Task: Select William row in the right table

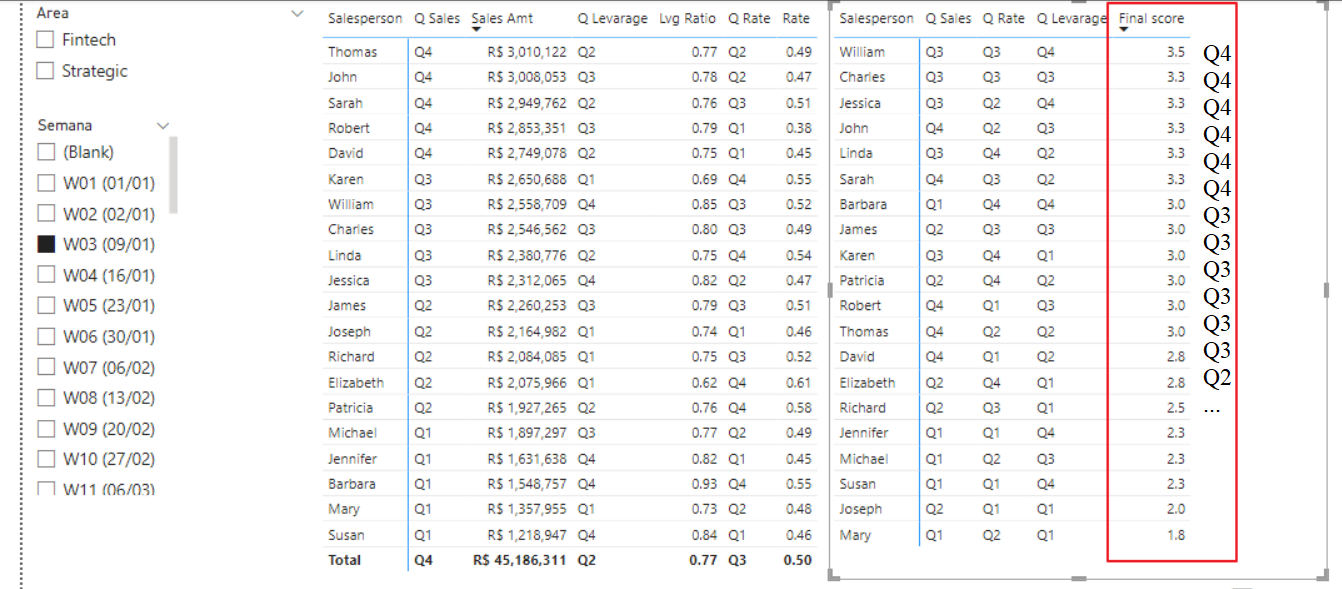Action: (862, 52)
